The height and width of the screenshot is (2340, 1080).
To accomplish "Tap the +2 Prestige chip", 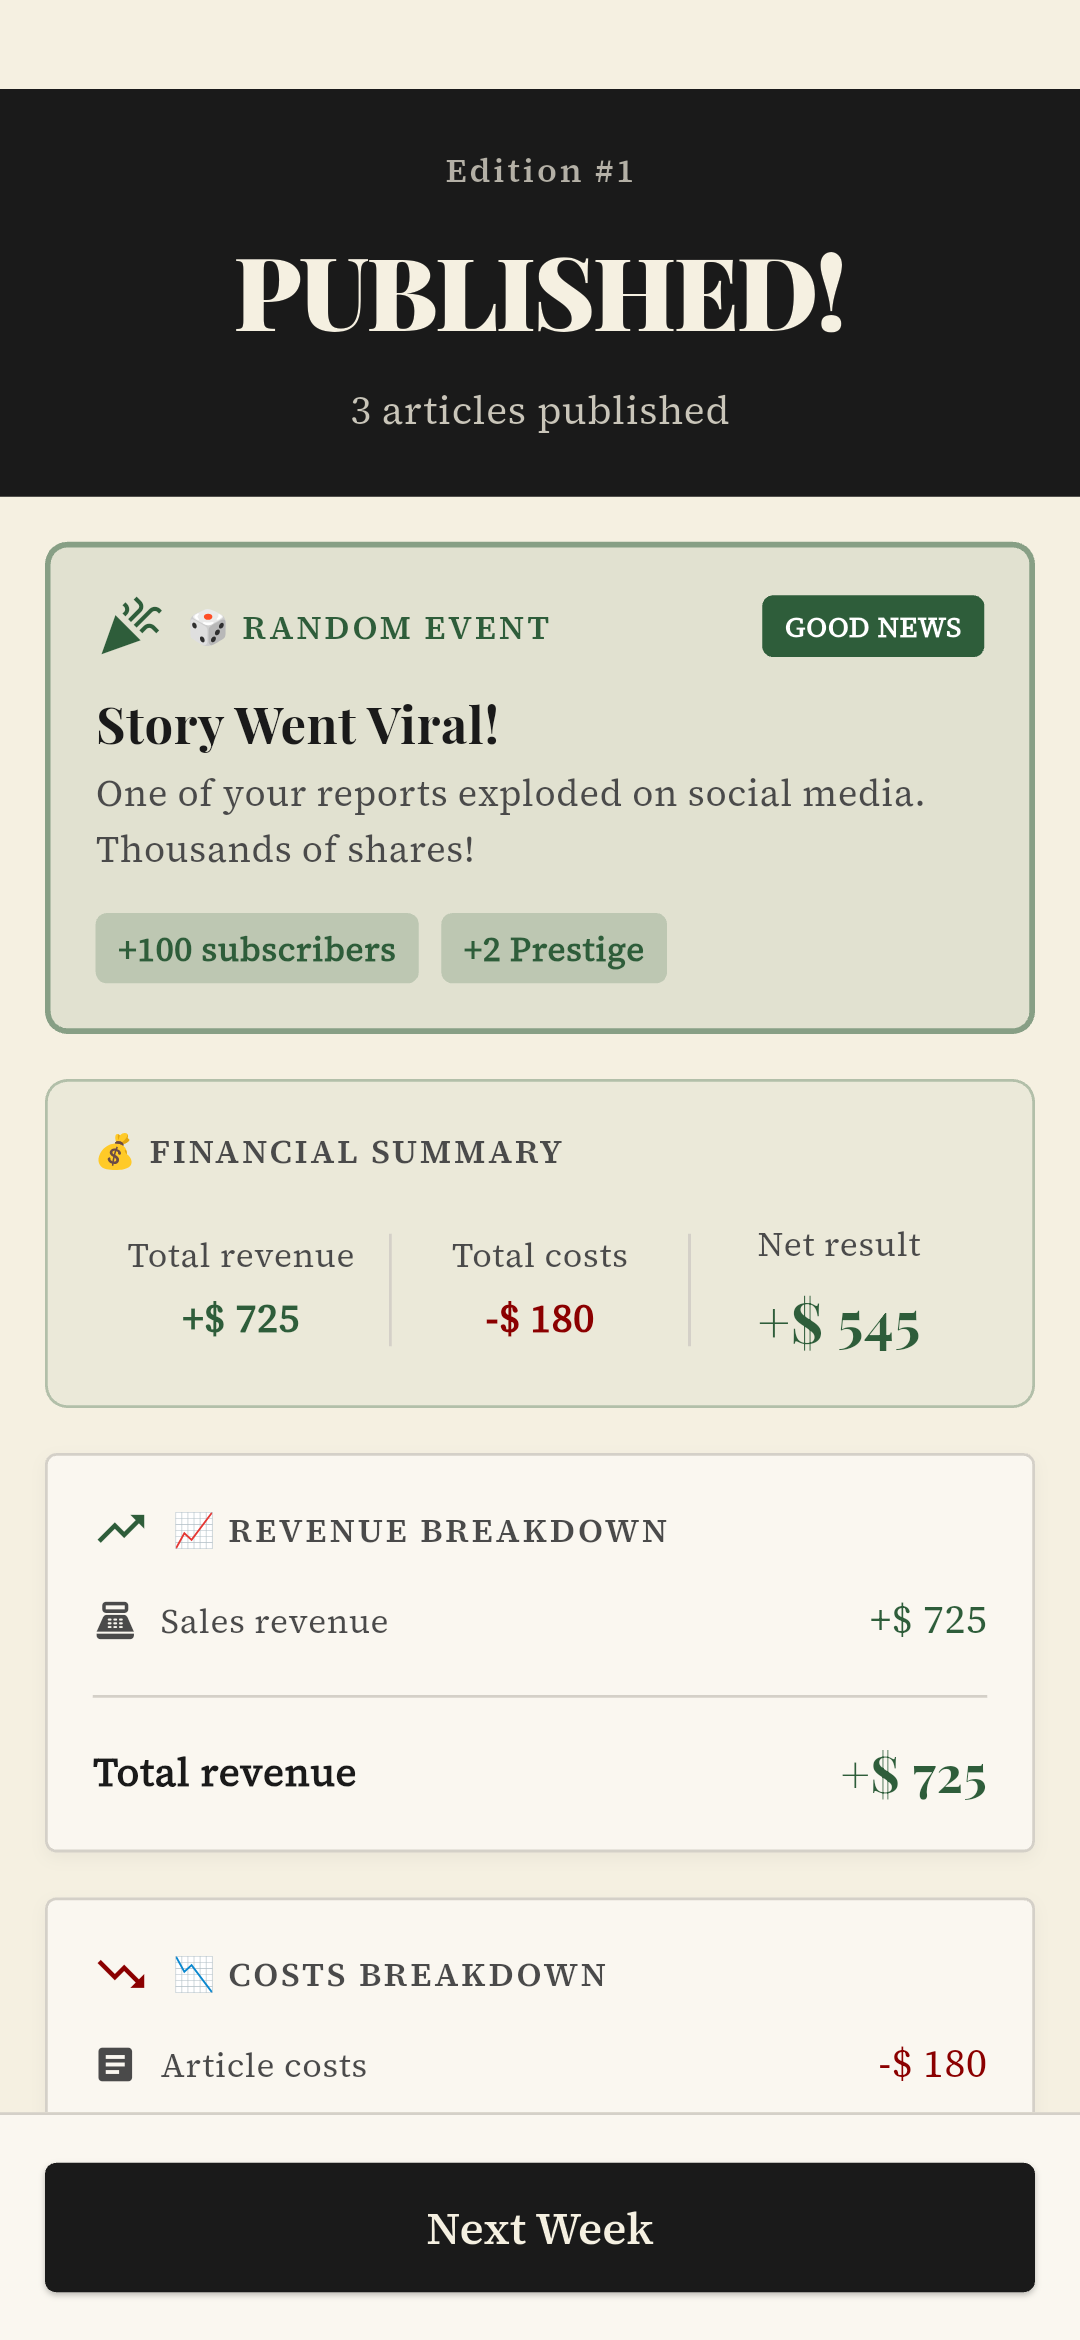I will click(x=554, y=949).
